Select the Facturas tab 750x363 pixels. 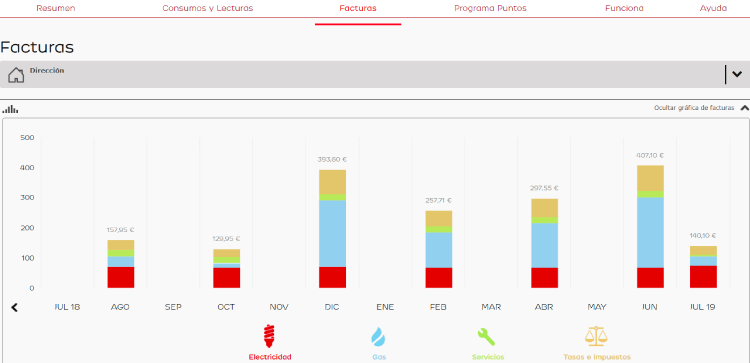(x=358, y=8)
